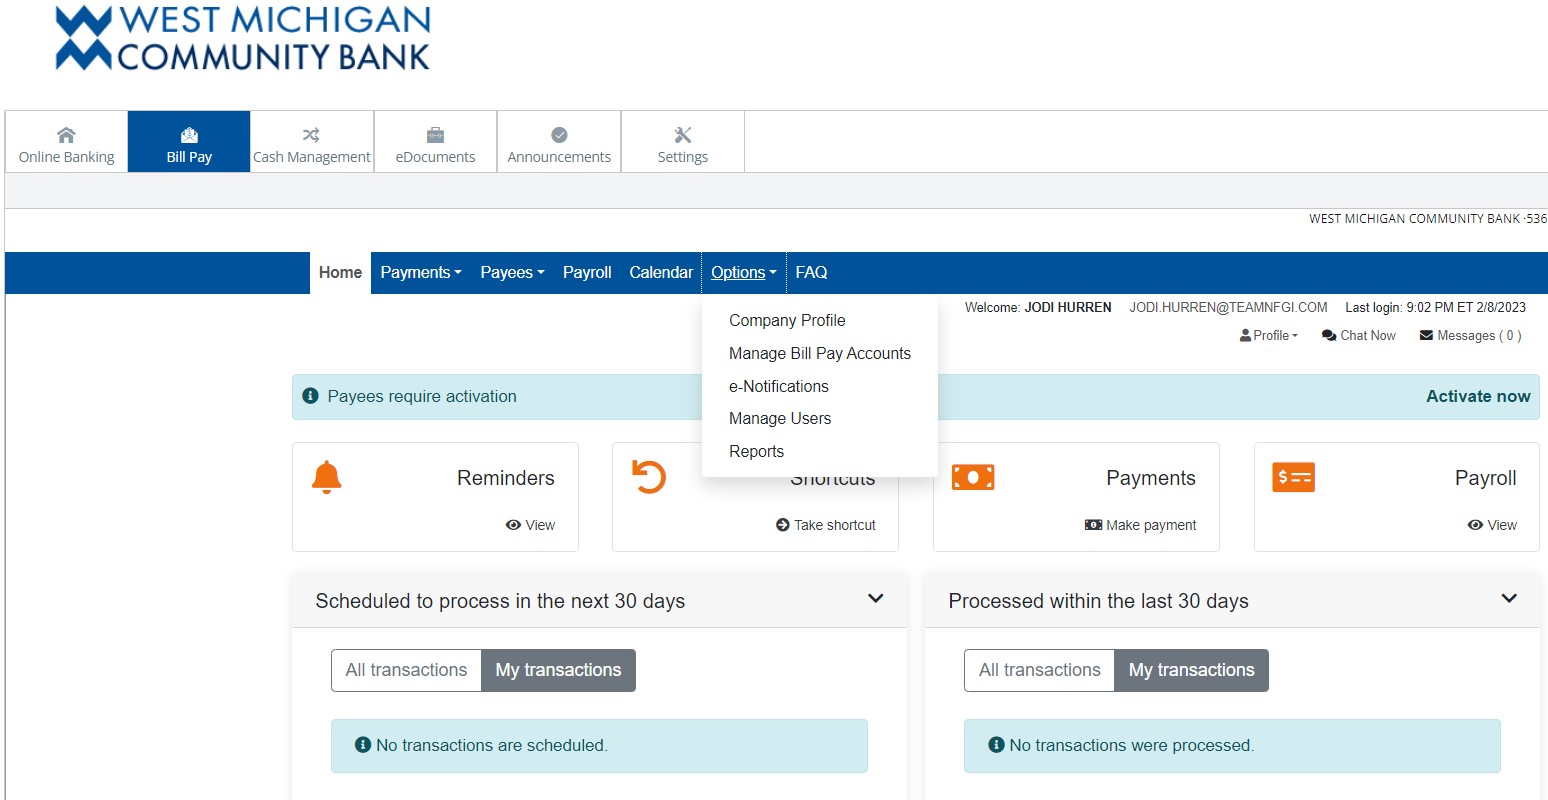Click the Settings tools icon
Image resolution: width=1548 pixels, height=800 pixels.
coord(683,135)
